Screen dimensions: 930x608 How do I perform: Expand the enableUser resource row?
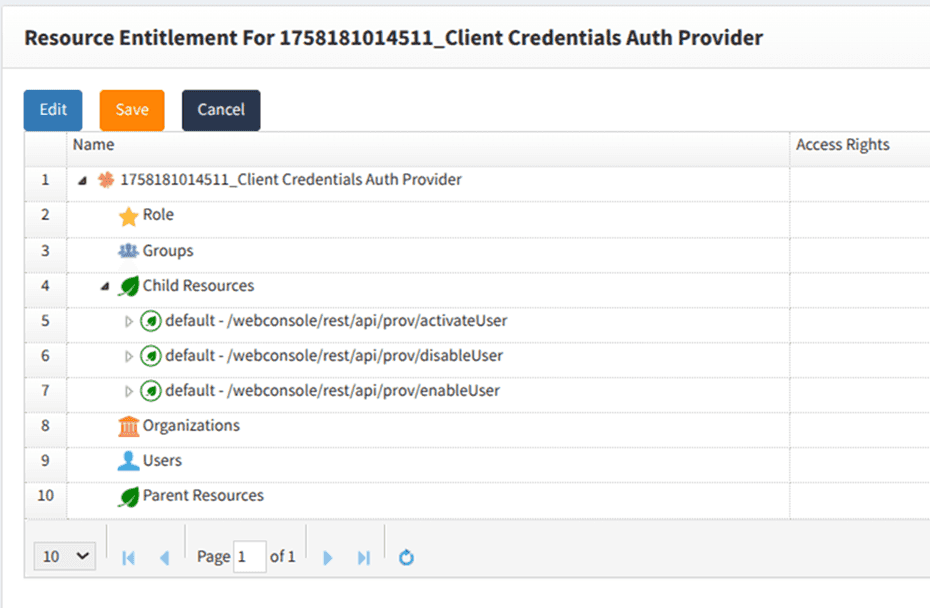(128, 392)
